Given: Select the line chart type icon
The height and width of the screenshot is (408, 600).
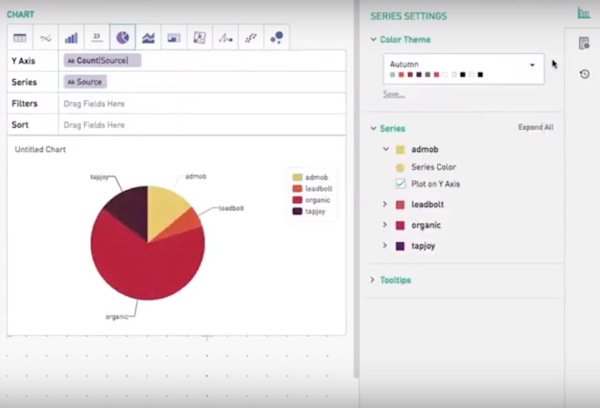Looking at the screenshot, I should click(x=45, y=38).
